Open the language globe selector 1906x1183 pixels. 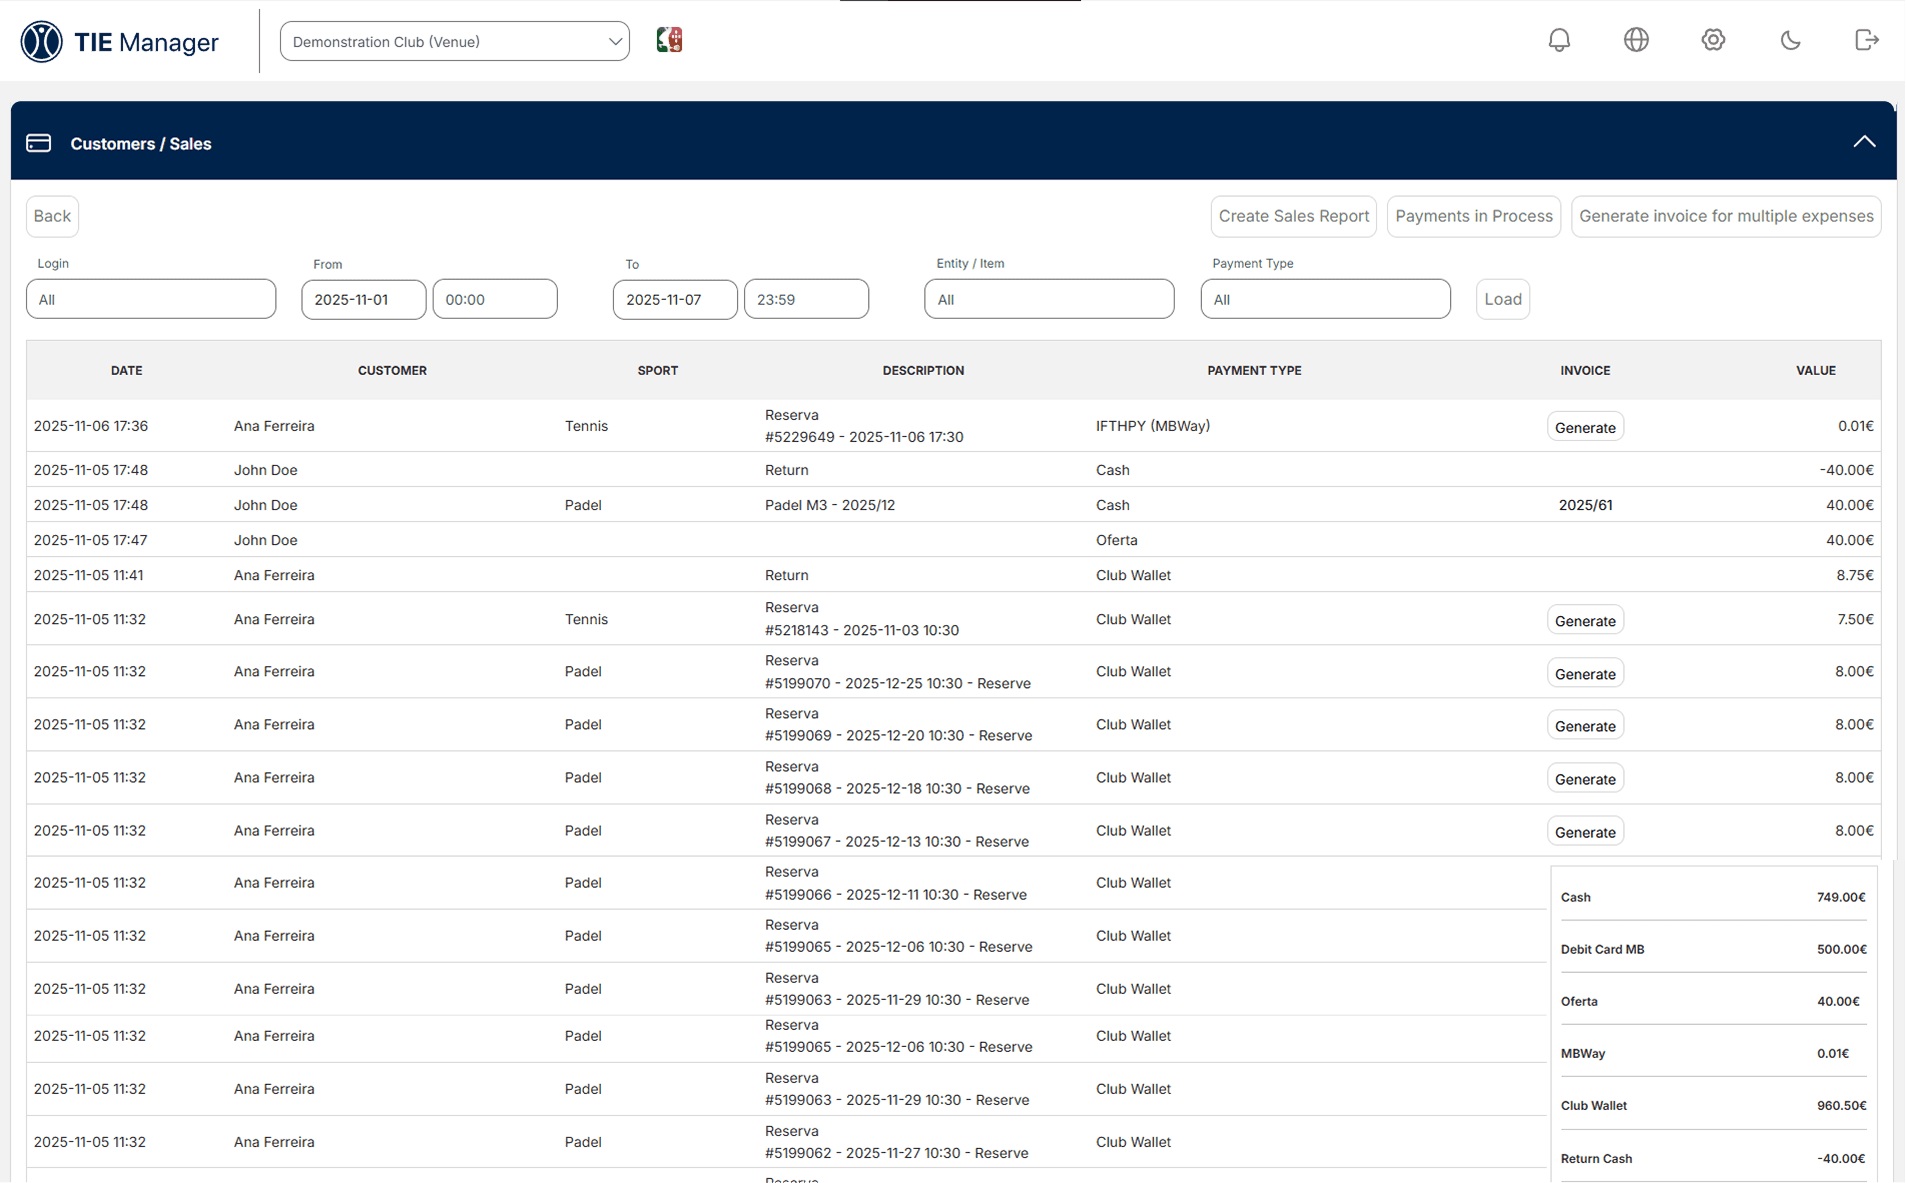(x=1636, y=40)
